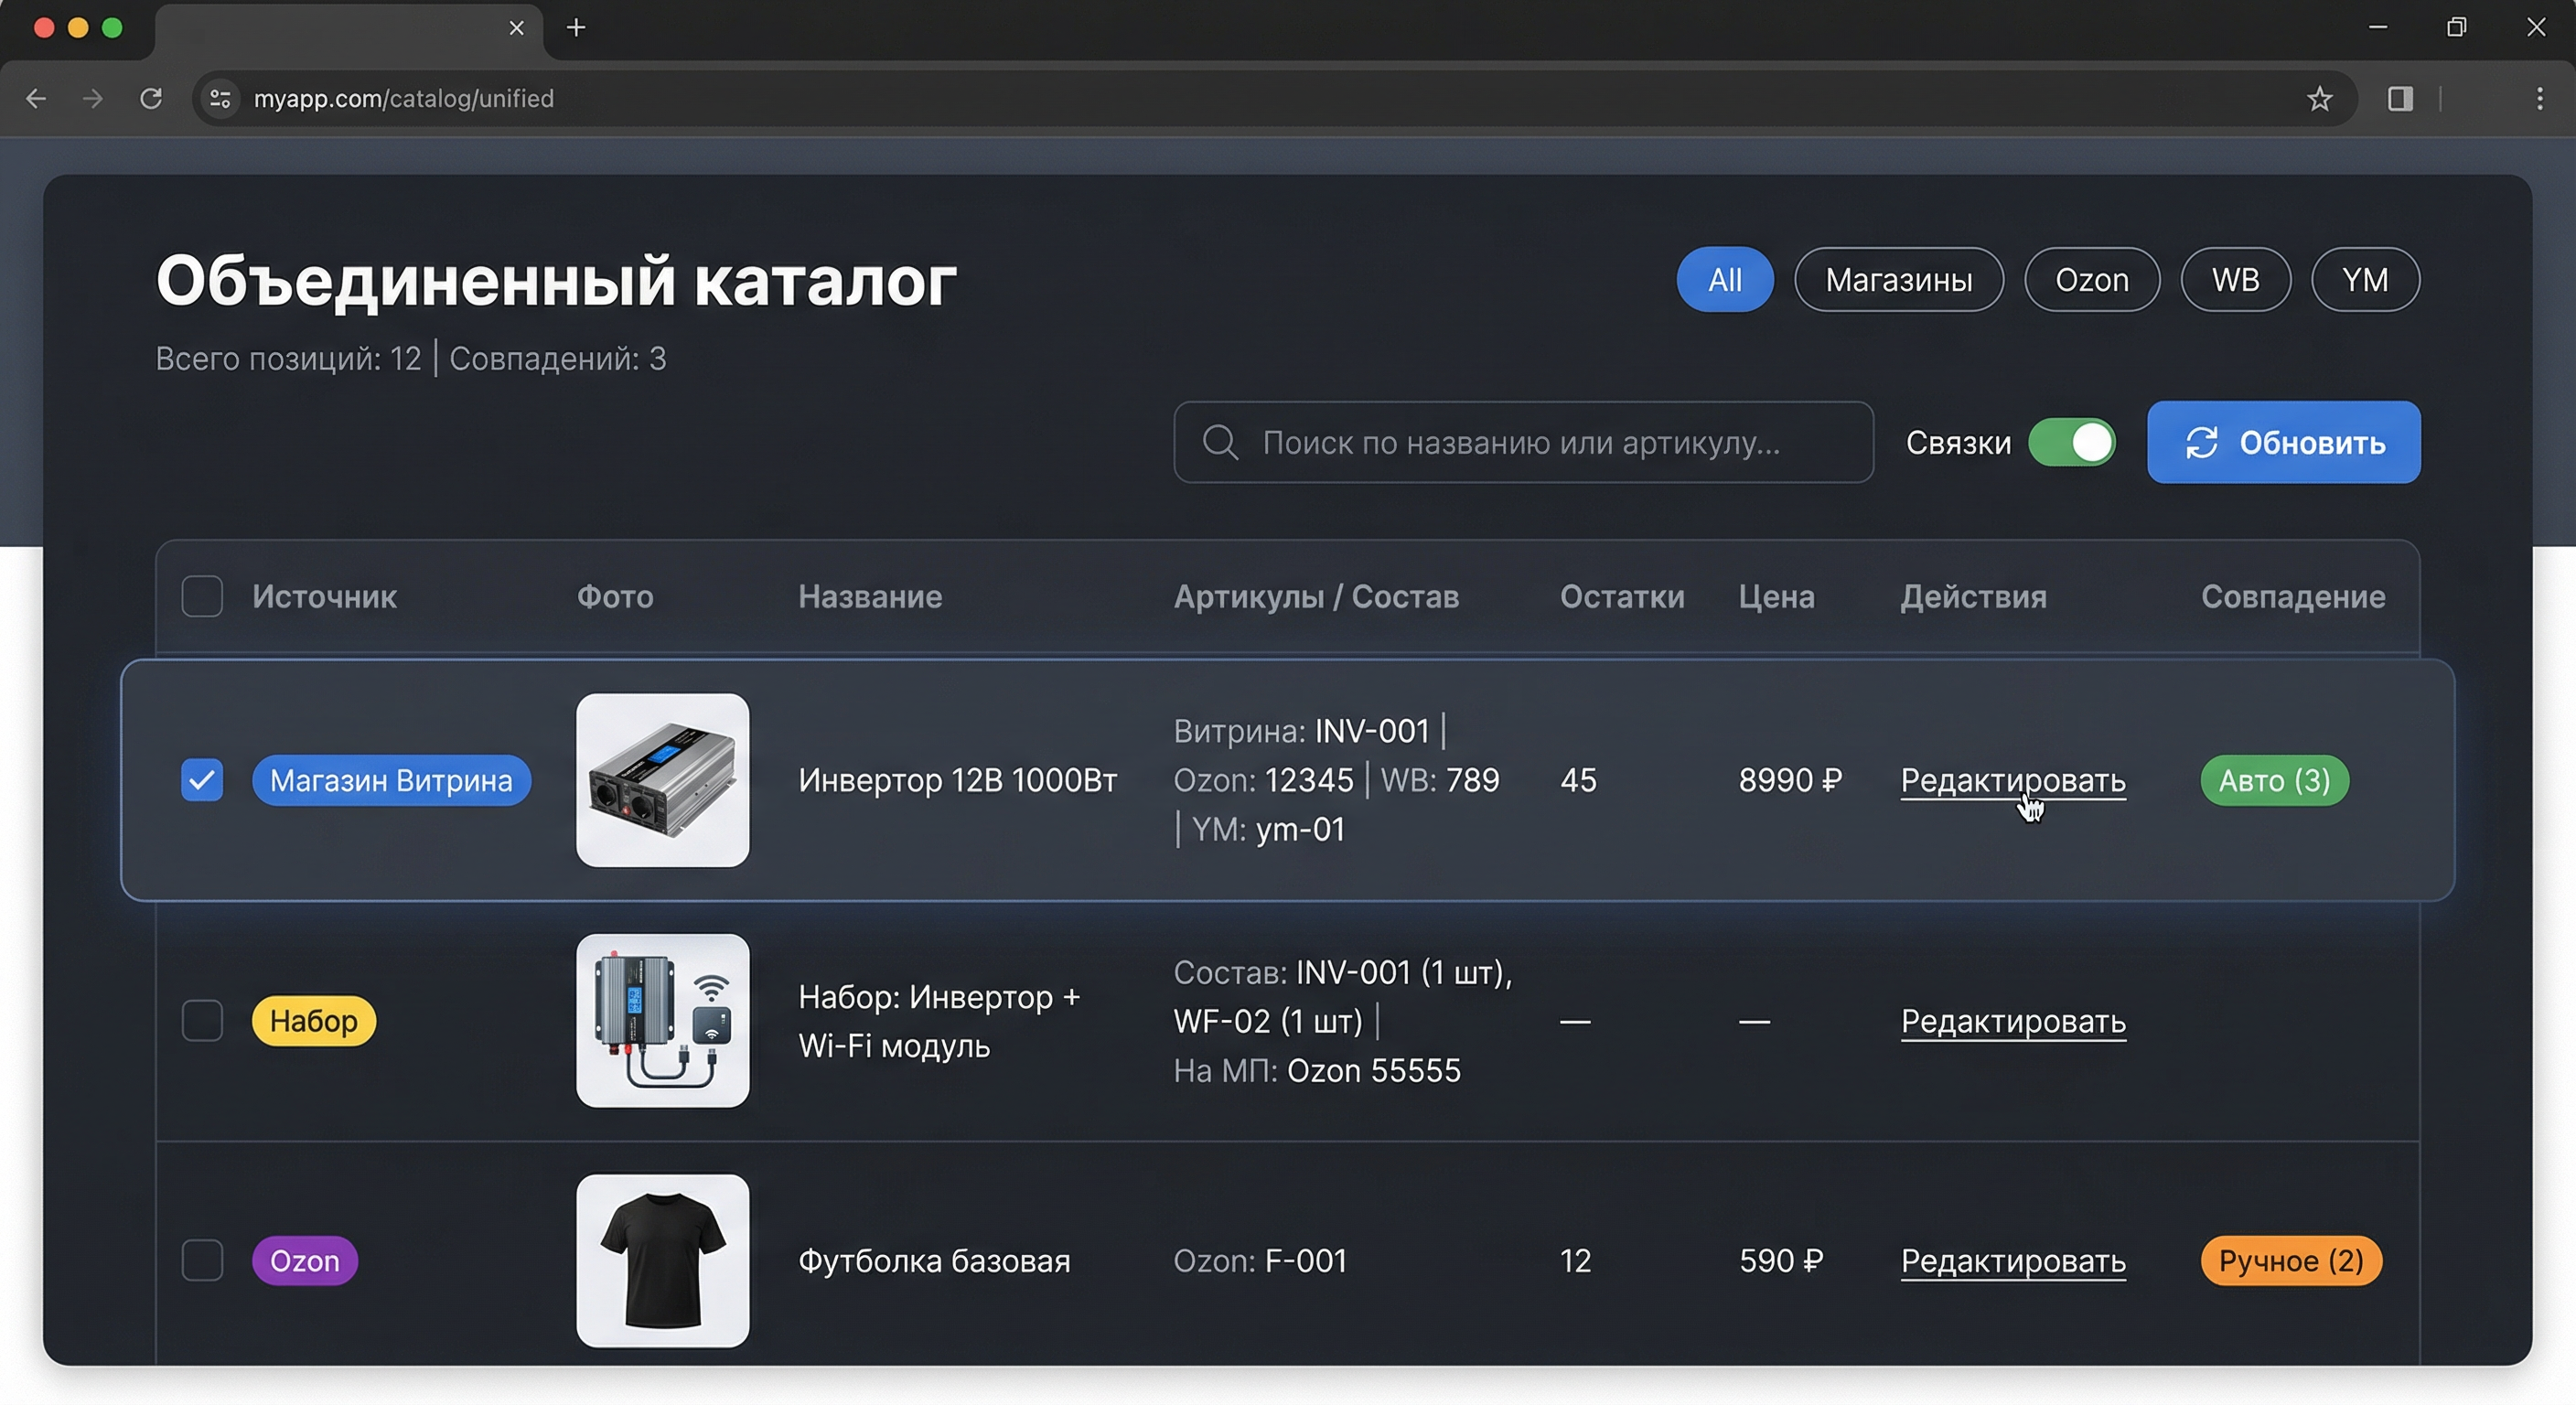Bookmark page with the star icon

point(2319,98)
